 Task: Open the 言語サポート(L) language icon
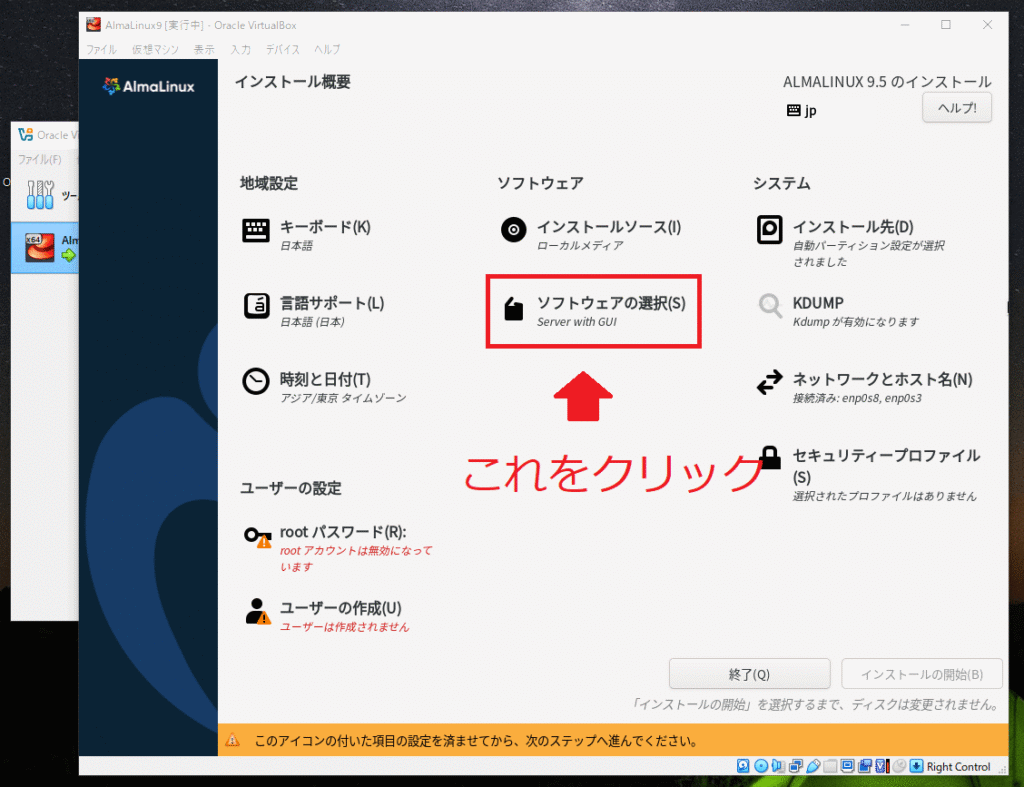(x=256, y=306)
